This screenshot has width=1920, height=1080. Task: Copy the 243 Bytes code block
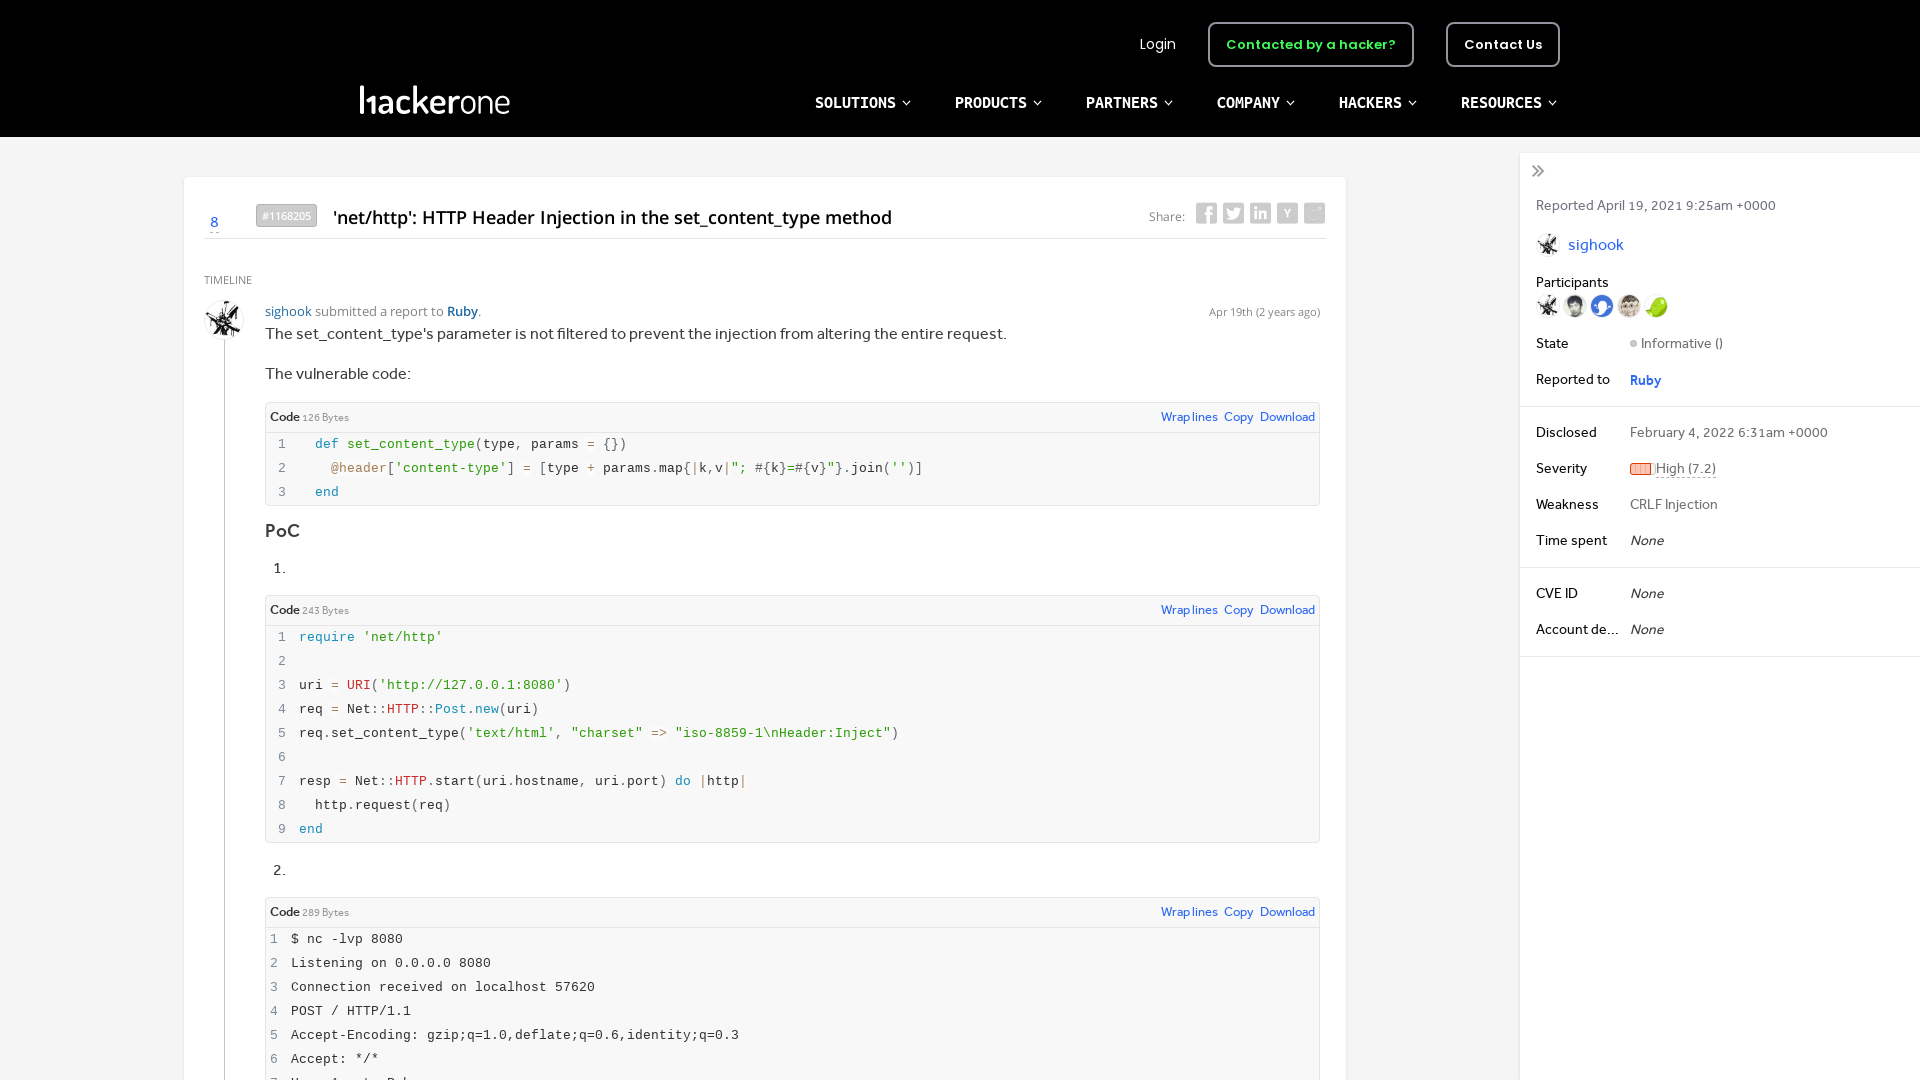click(x=1238, y=610)
